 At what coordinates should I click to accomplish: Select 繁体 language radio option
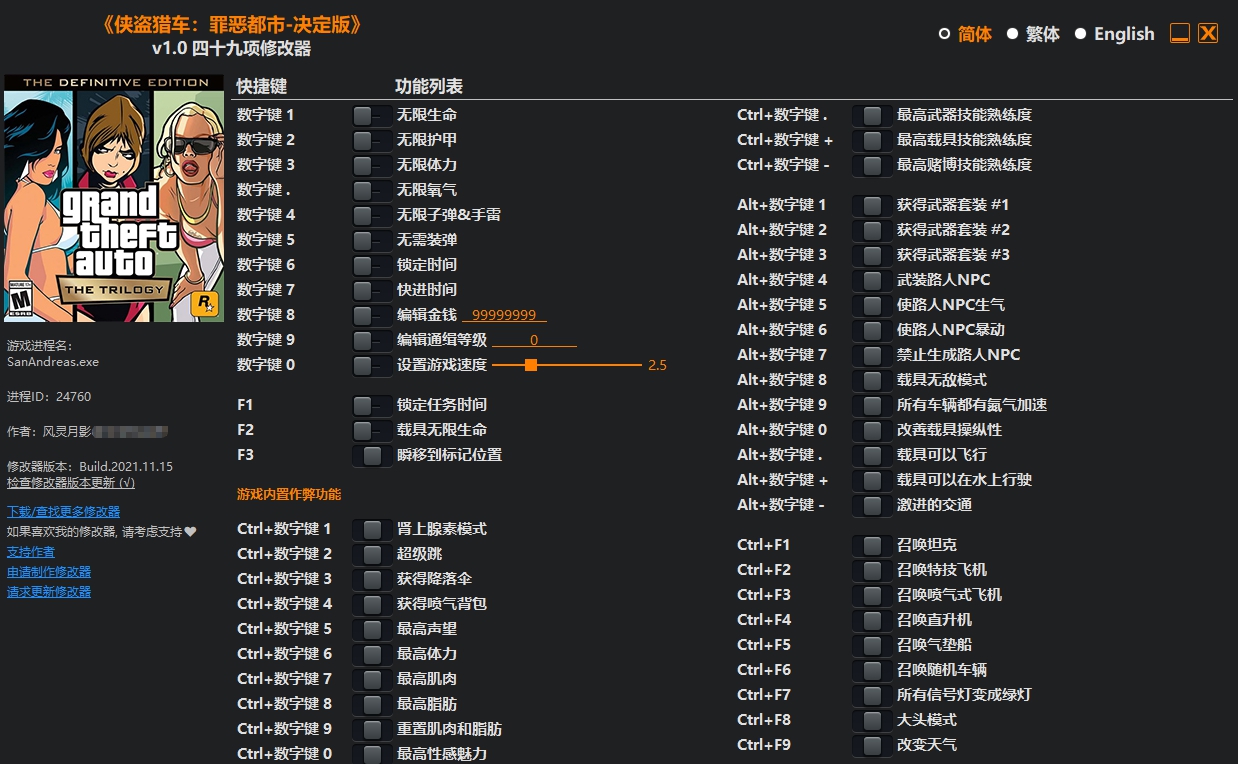click(1012, 34)
